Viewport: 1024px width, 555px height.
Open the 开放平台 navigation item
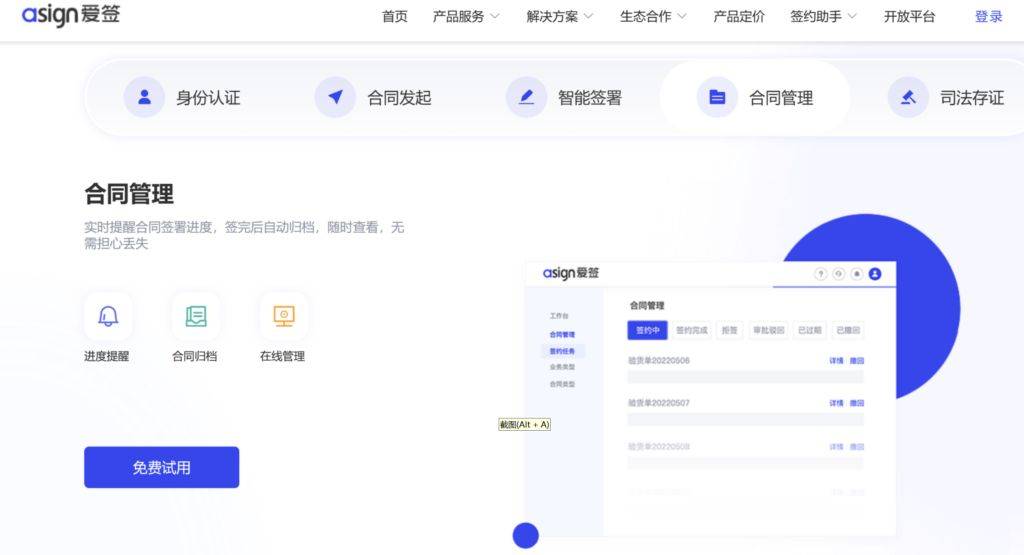click(x=909, y=16)
